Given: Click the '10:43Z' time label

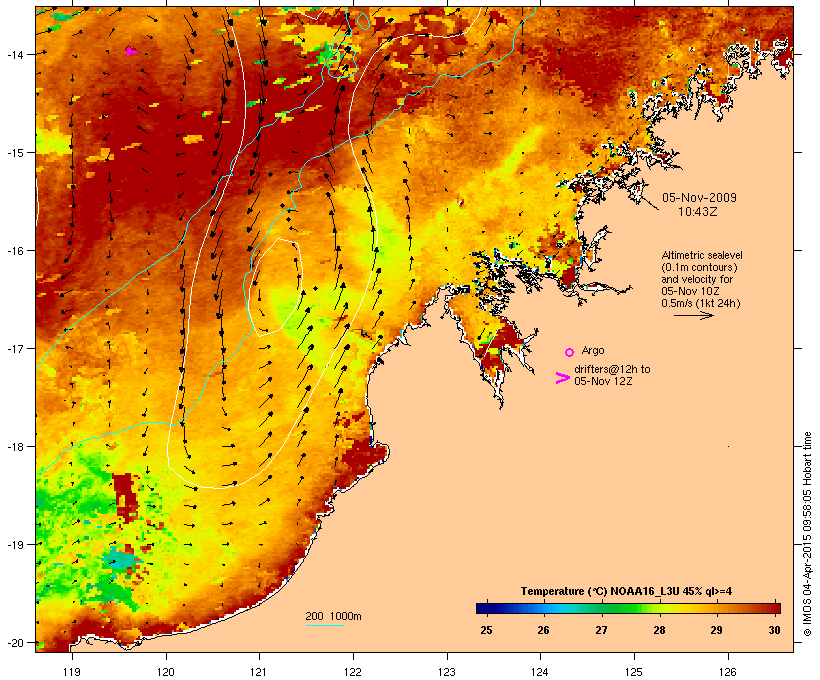Looking at the screenshot, I should point(698,212).
